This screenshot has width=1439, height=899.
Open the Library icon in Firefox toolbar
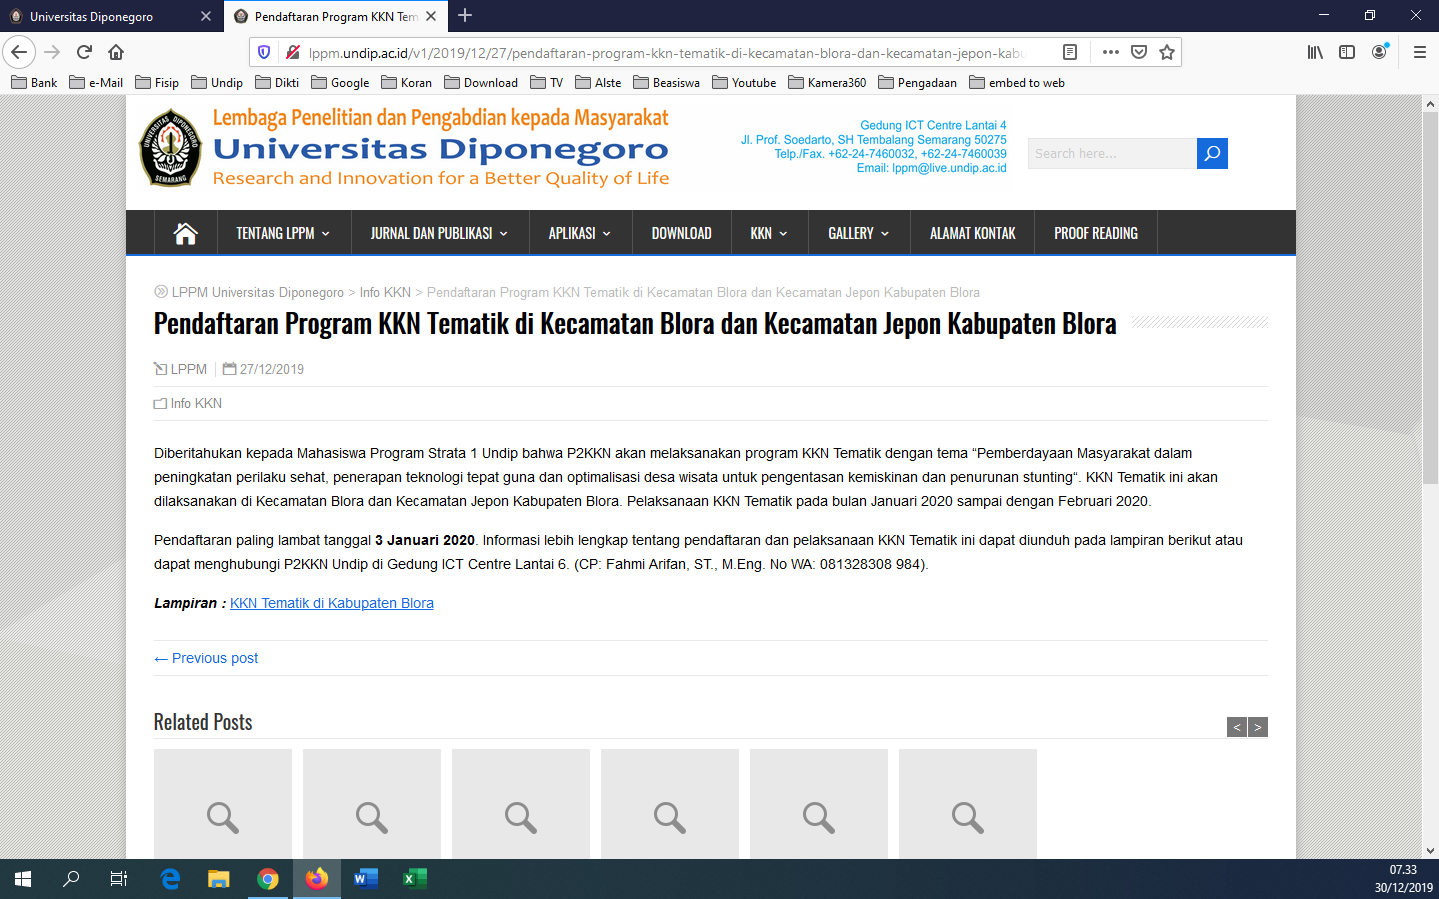coord(1315,52)
